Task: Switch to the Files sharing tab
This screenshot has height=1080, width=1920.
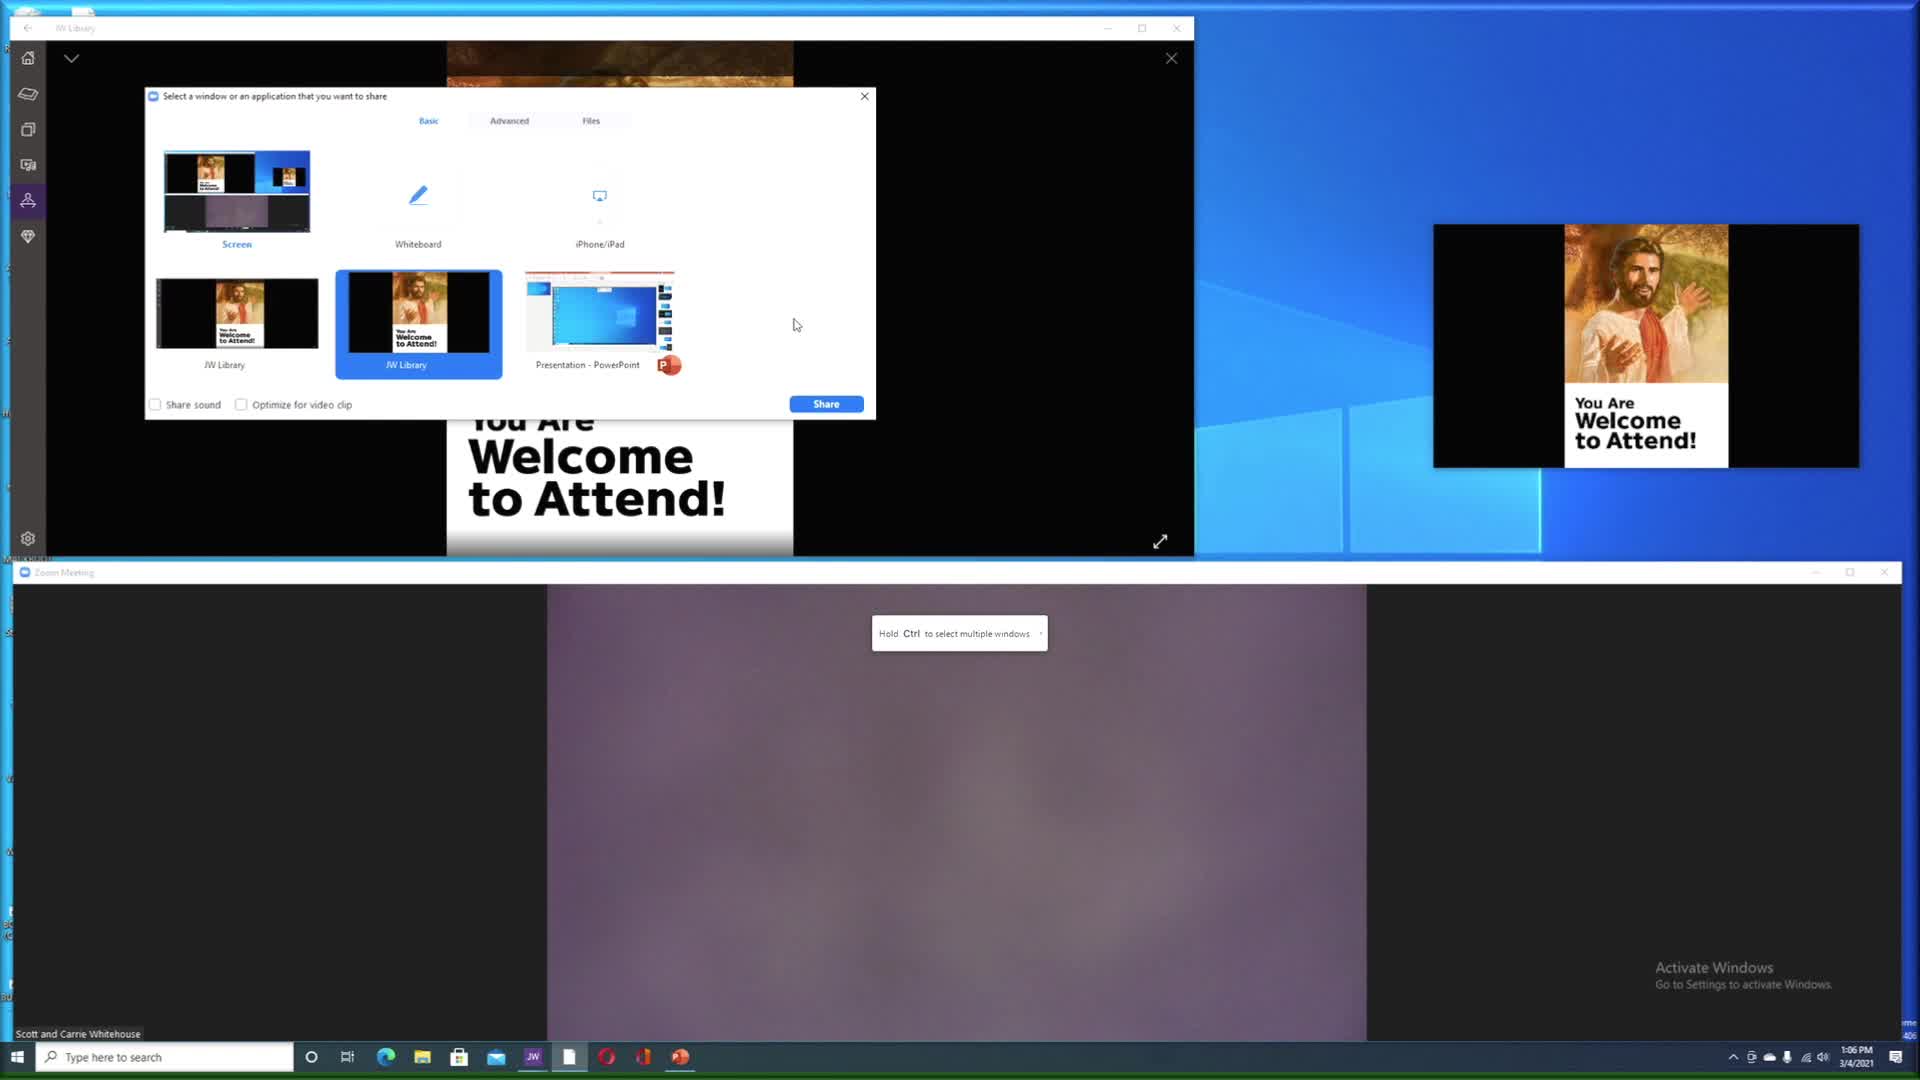Action: (591, 120)
